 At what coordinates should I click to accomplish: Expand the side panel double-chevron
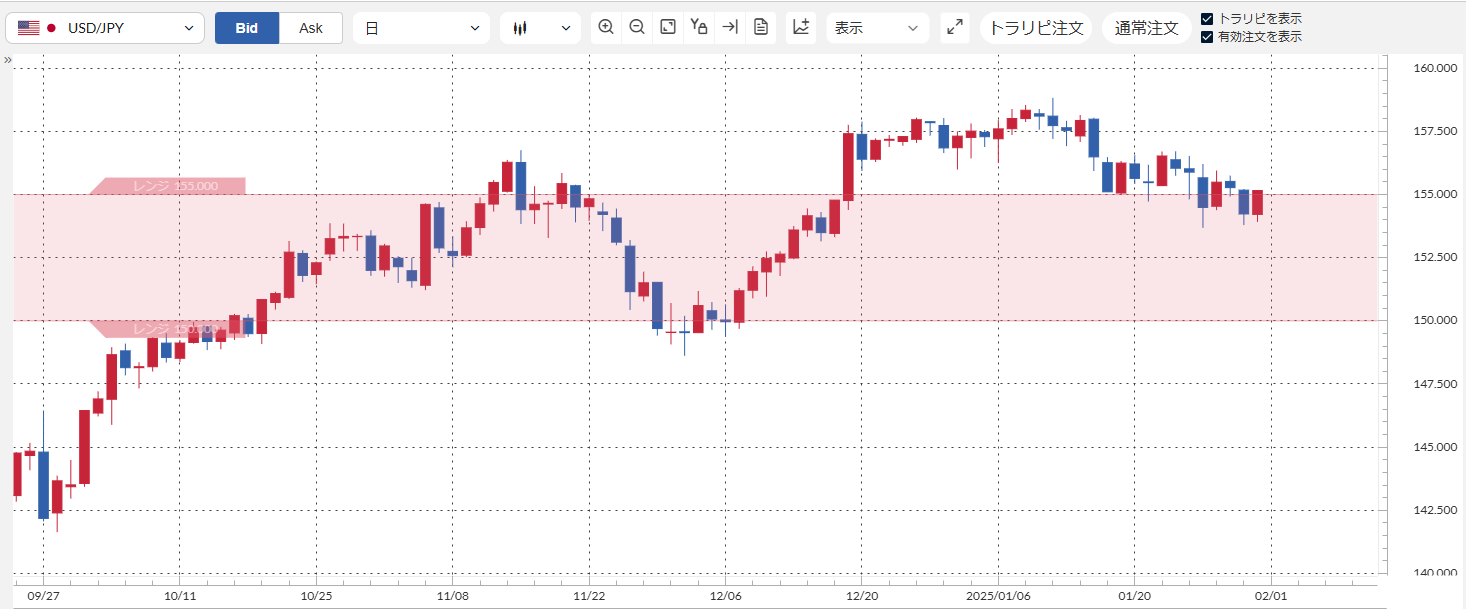7,60
